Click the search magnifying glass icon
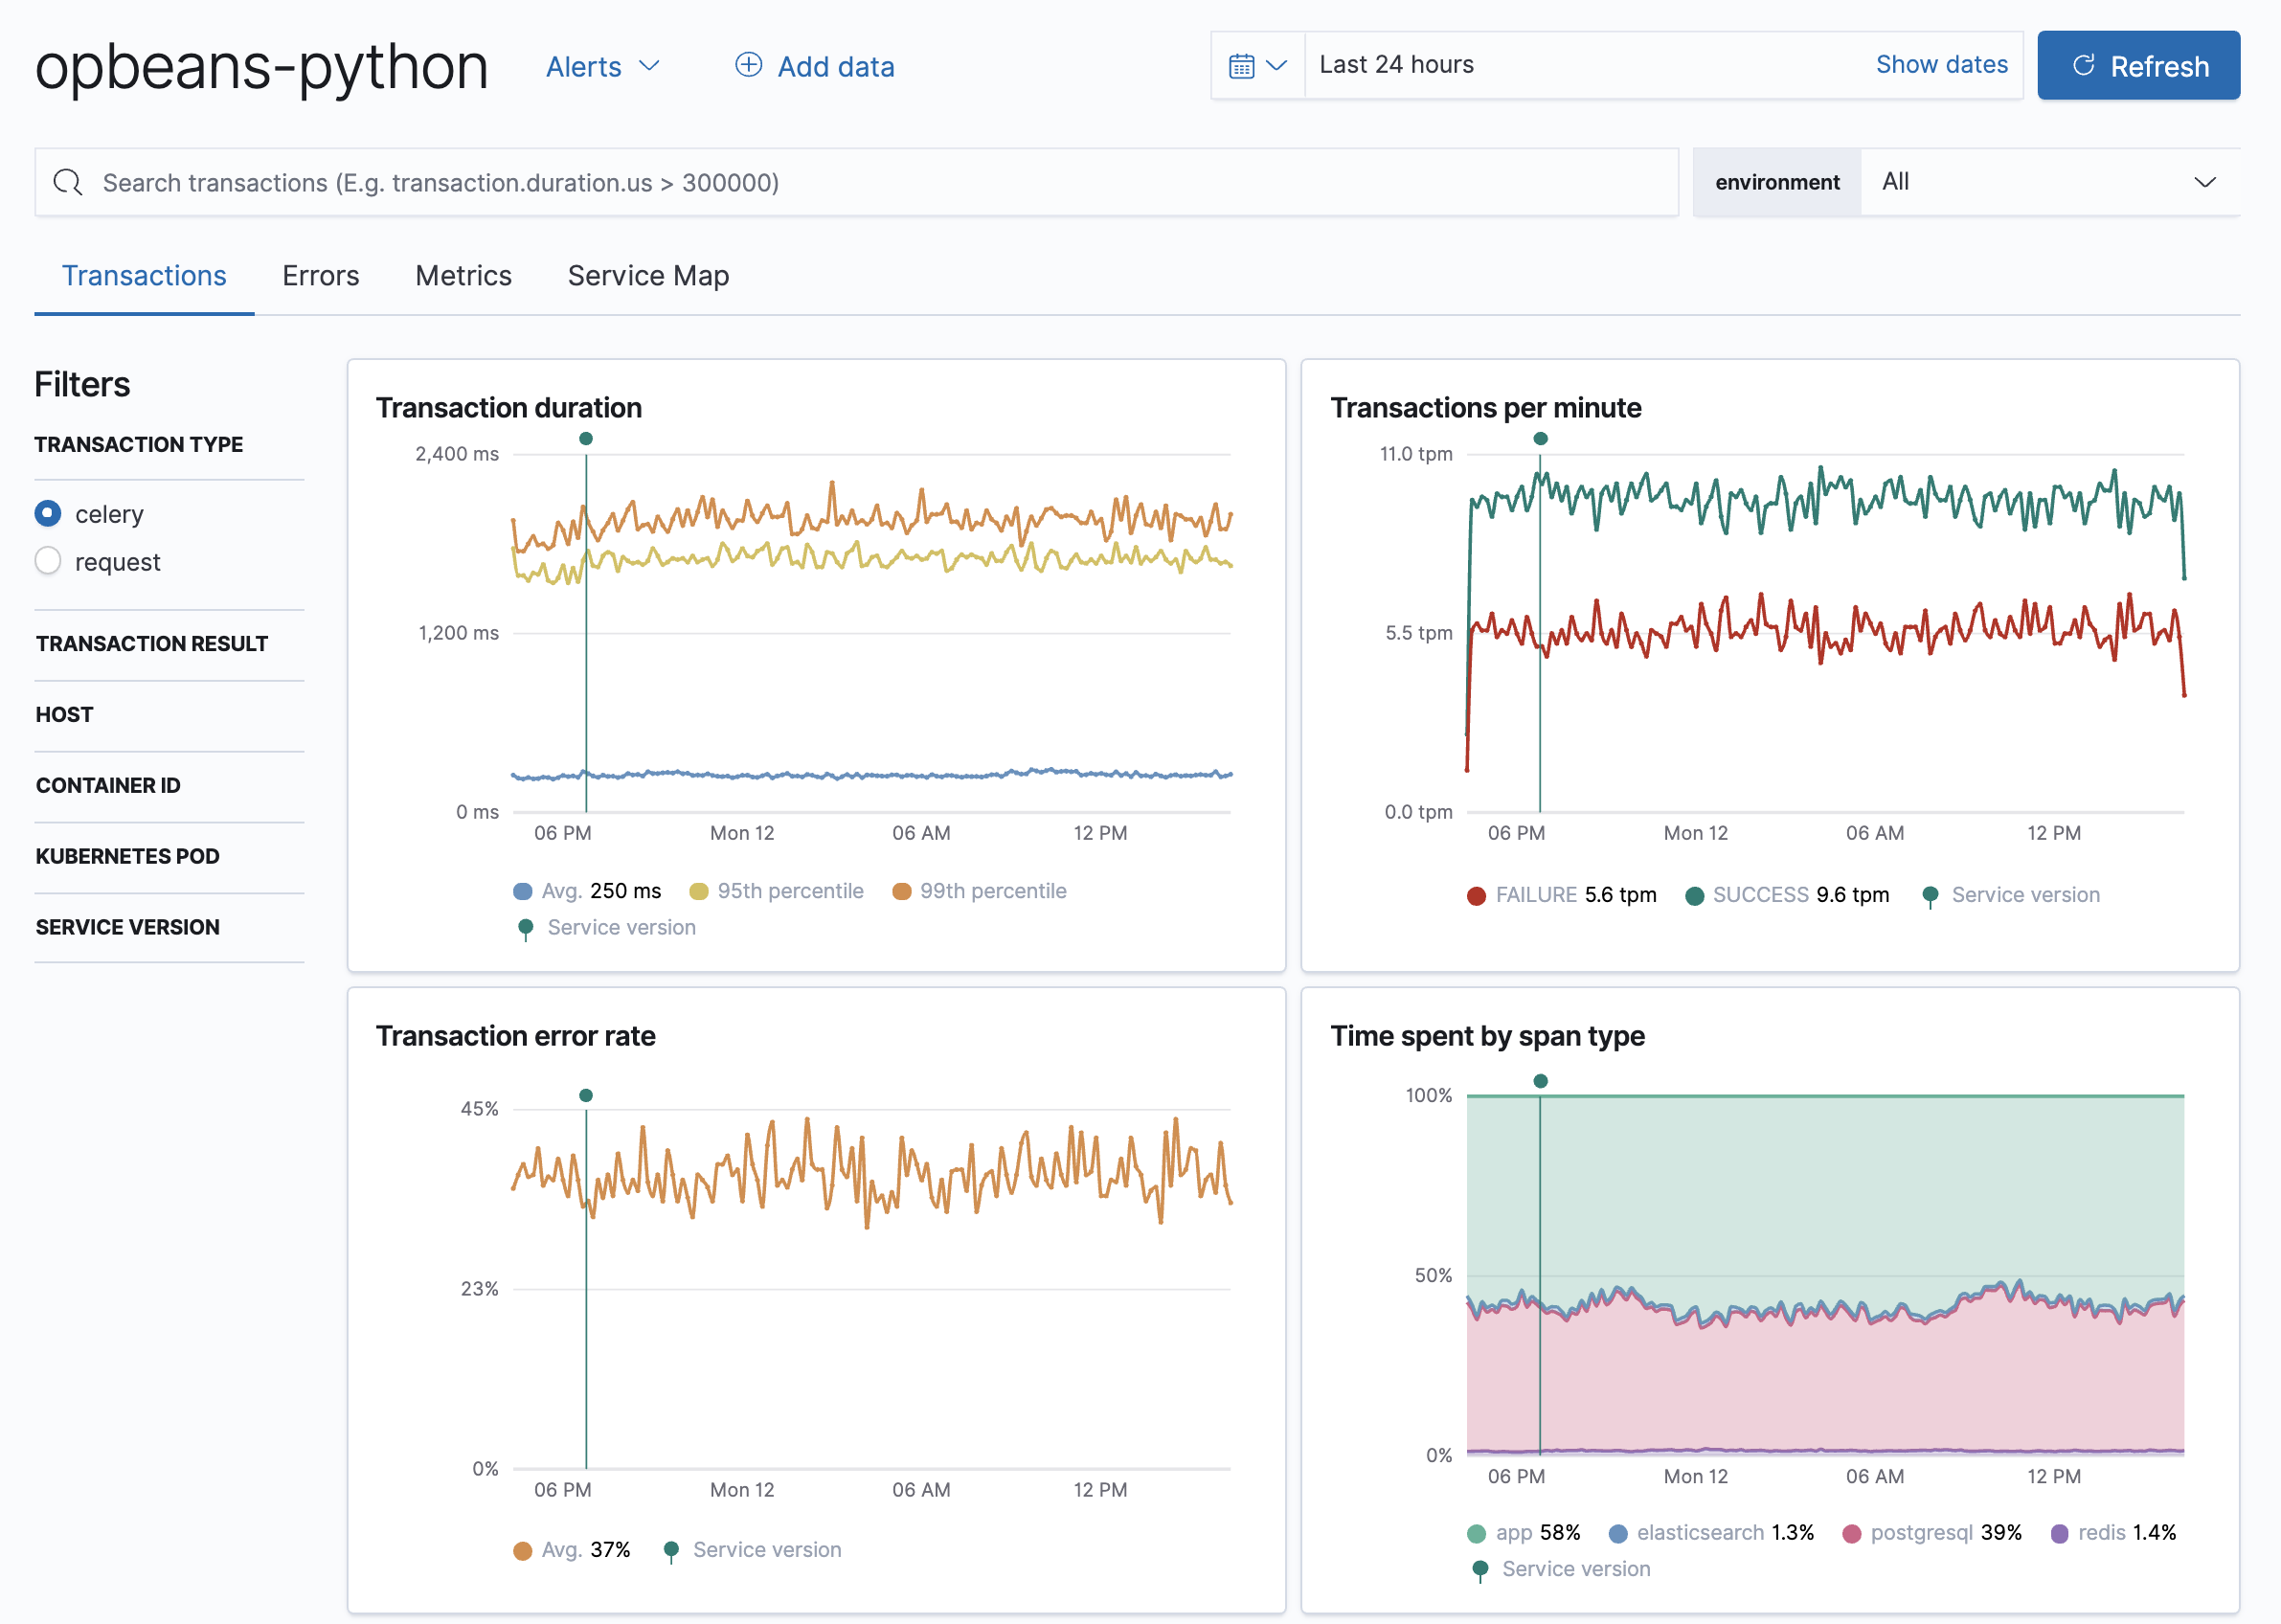Screen dimensions: 2281x1624 [67, 182]
